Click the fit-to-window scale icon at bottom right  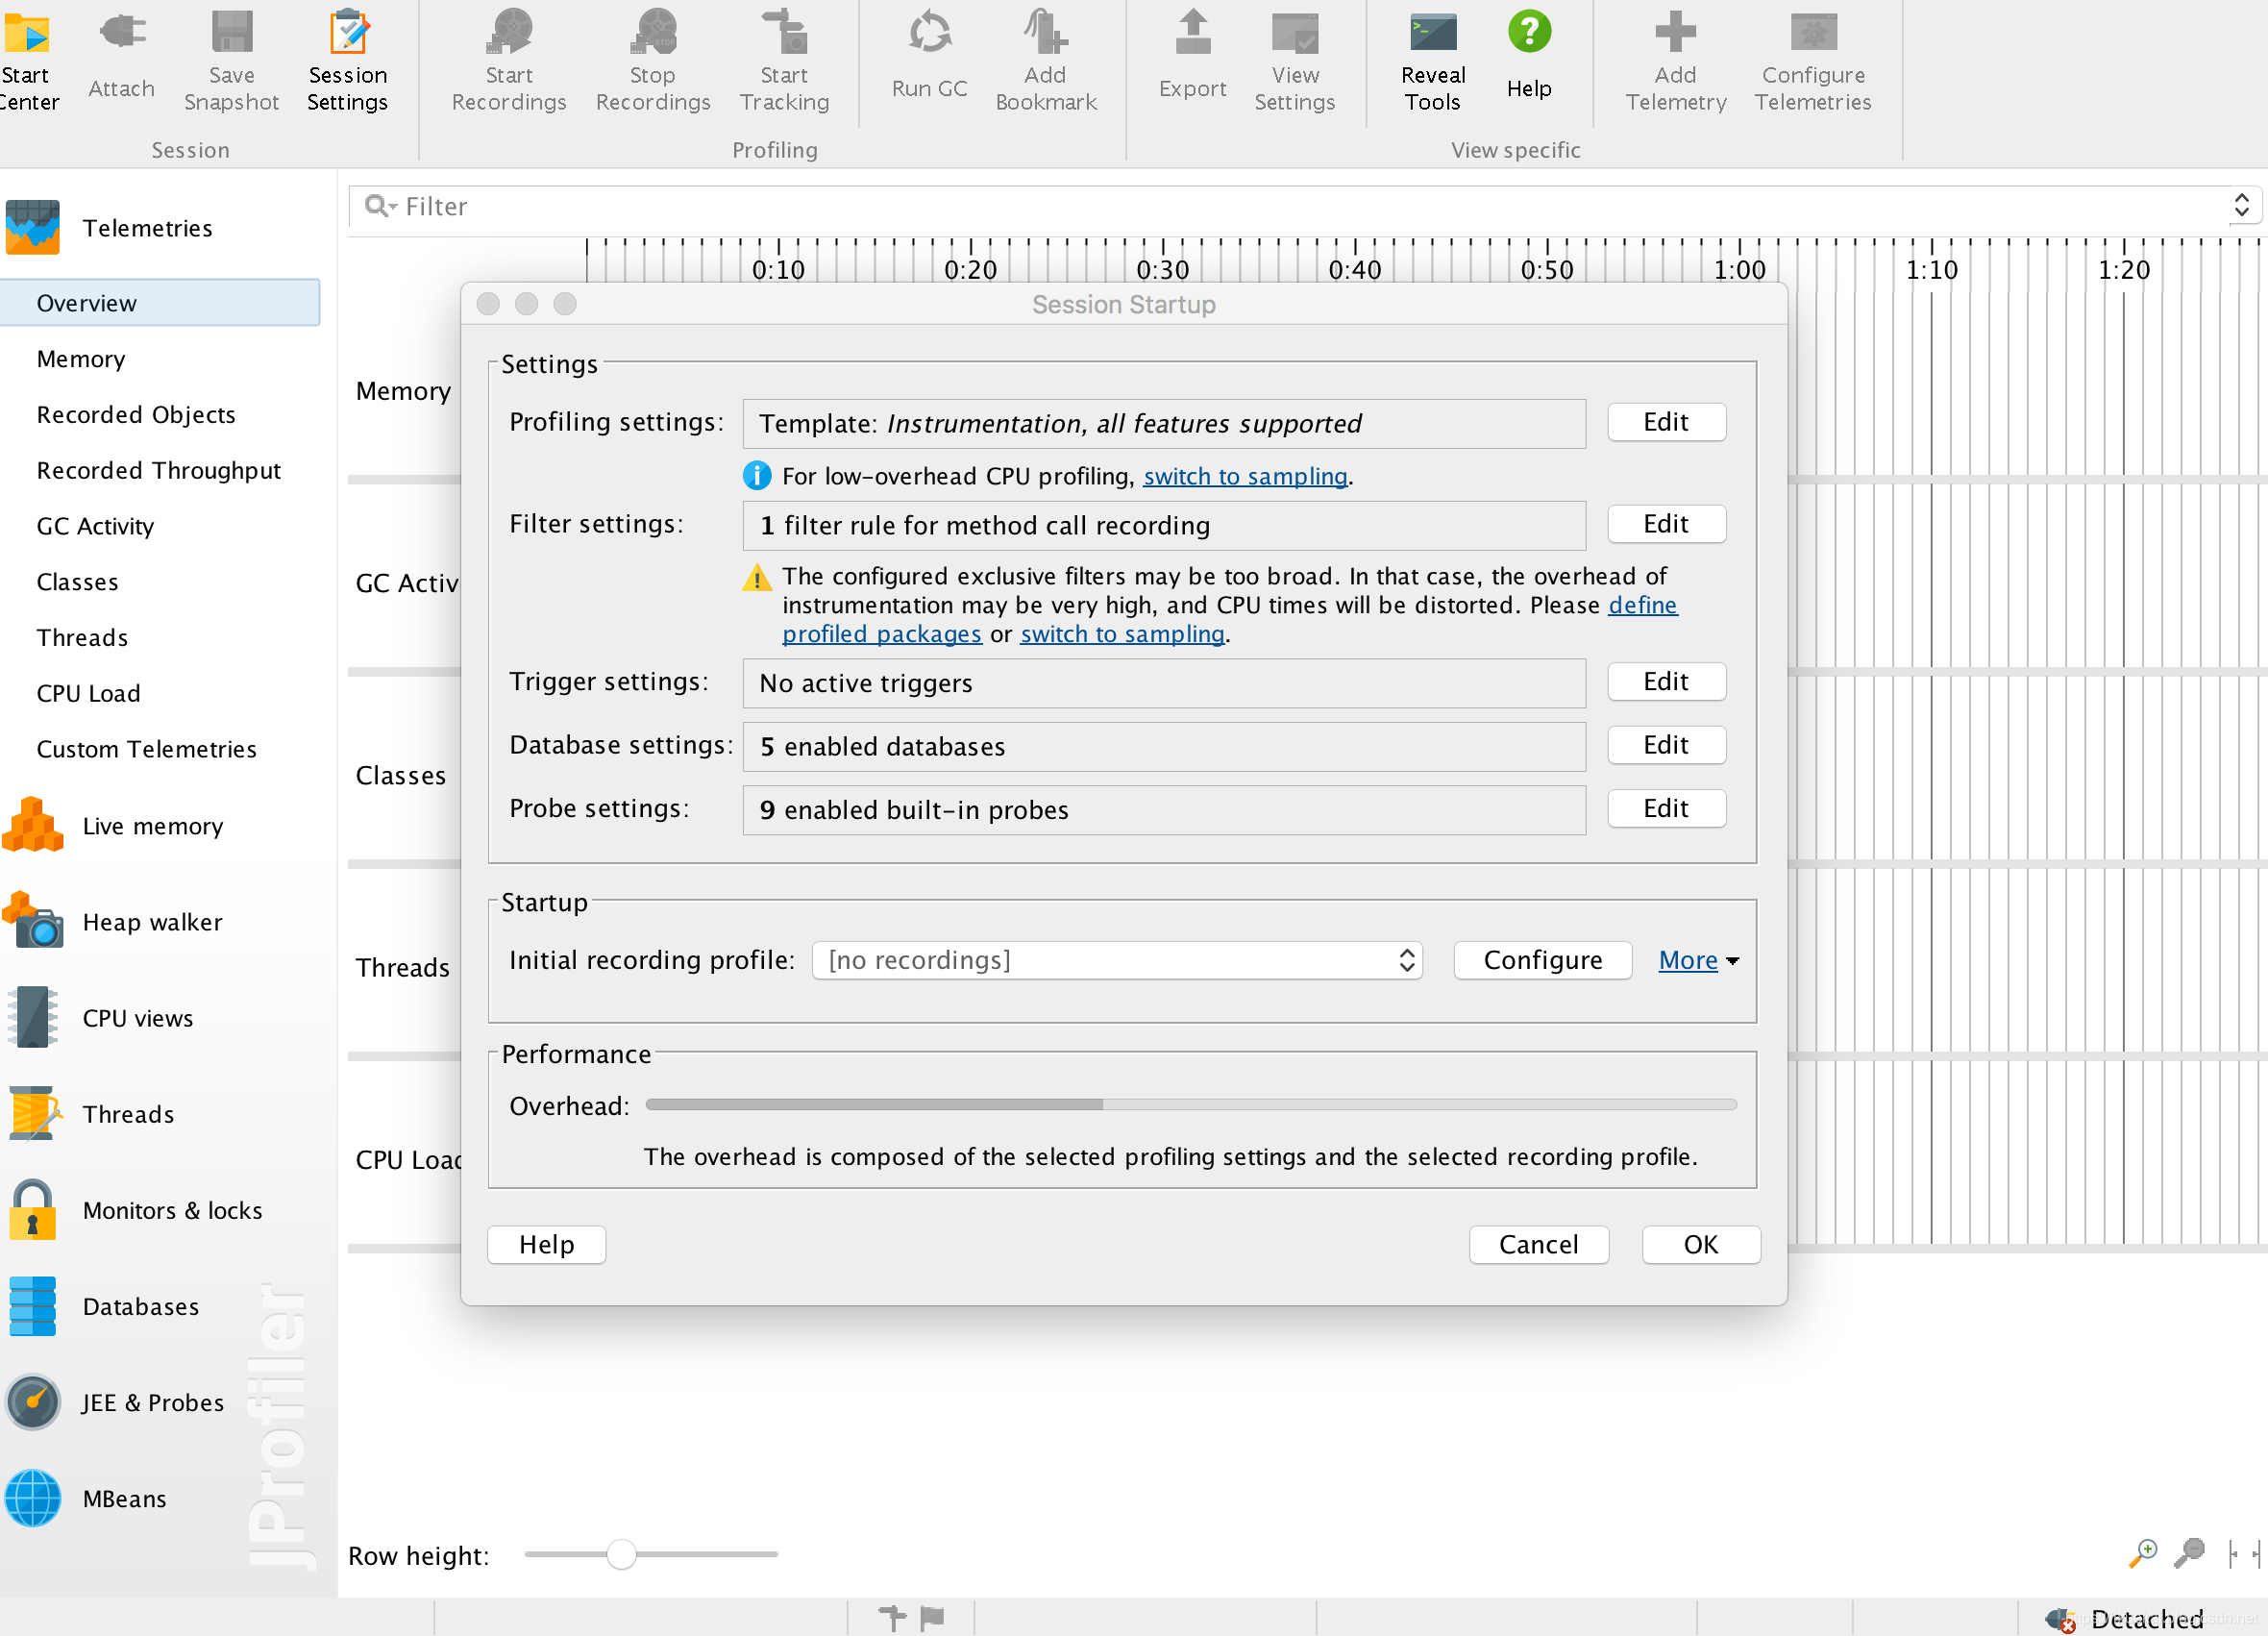point(2244,1553)
